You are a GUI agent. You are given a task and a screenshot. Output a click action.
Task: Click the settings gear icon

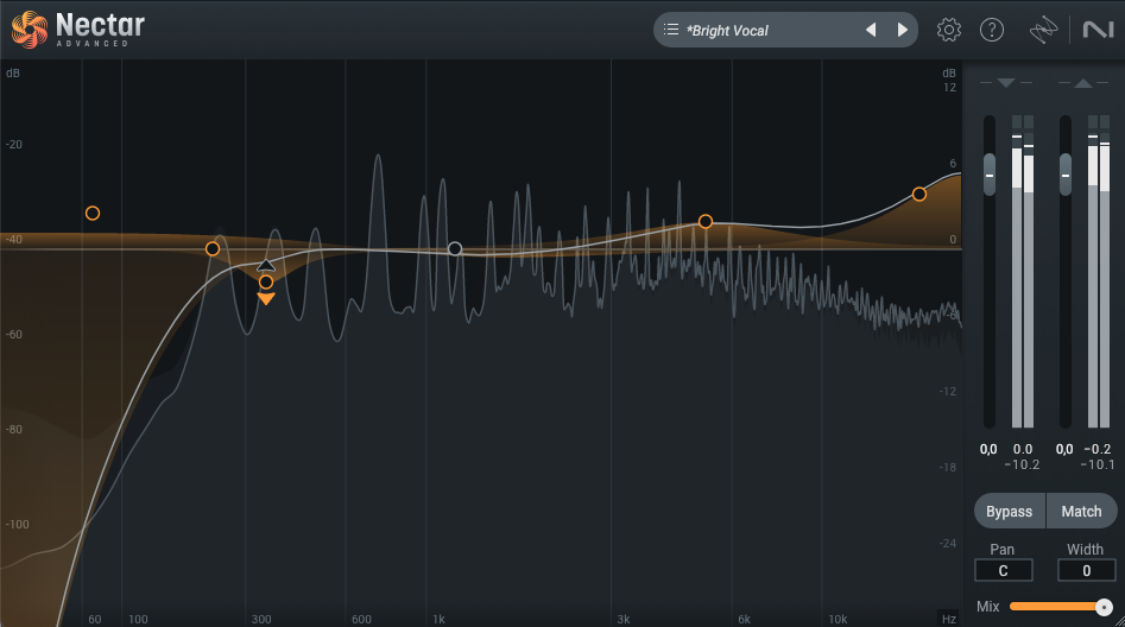pyautogui.click(x=948, y=29)
